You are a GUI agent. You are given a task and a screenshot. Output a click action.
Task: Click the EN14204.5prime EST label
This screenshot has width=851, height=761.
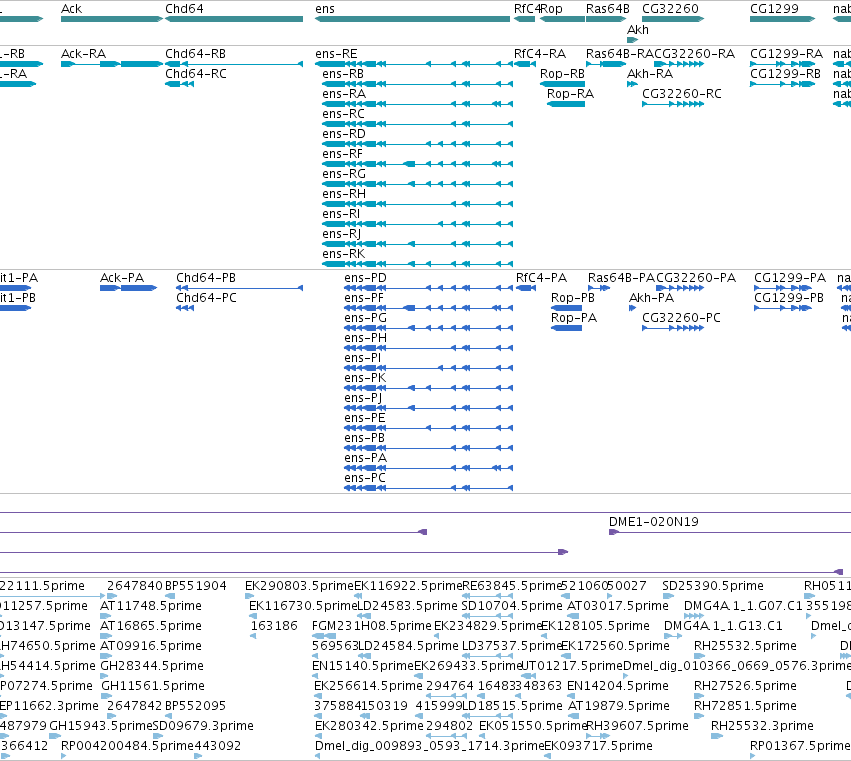click(618, 686)
